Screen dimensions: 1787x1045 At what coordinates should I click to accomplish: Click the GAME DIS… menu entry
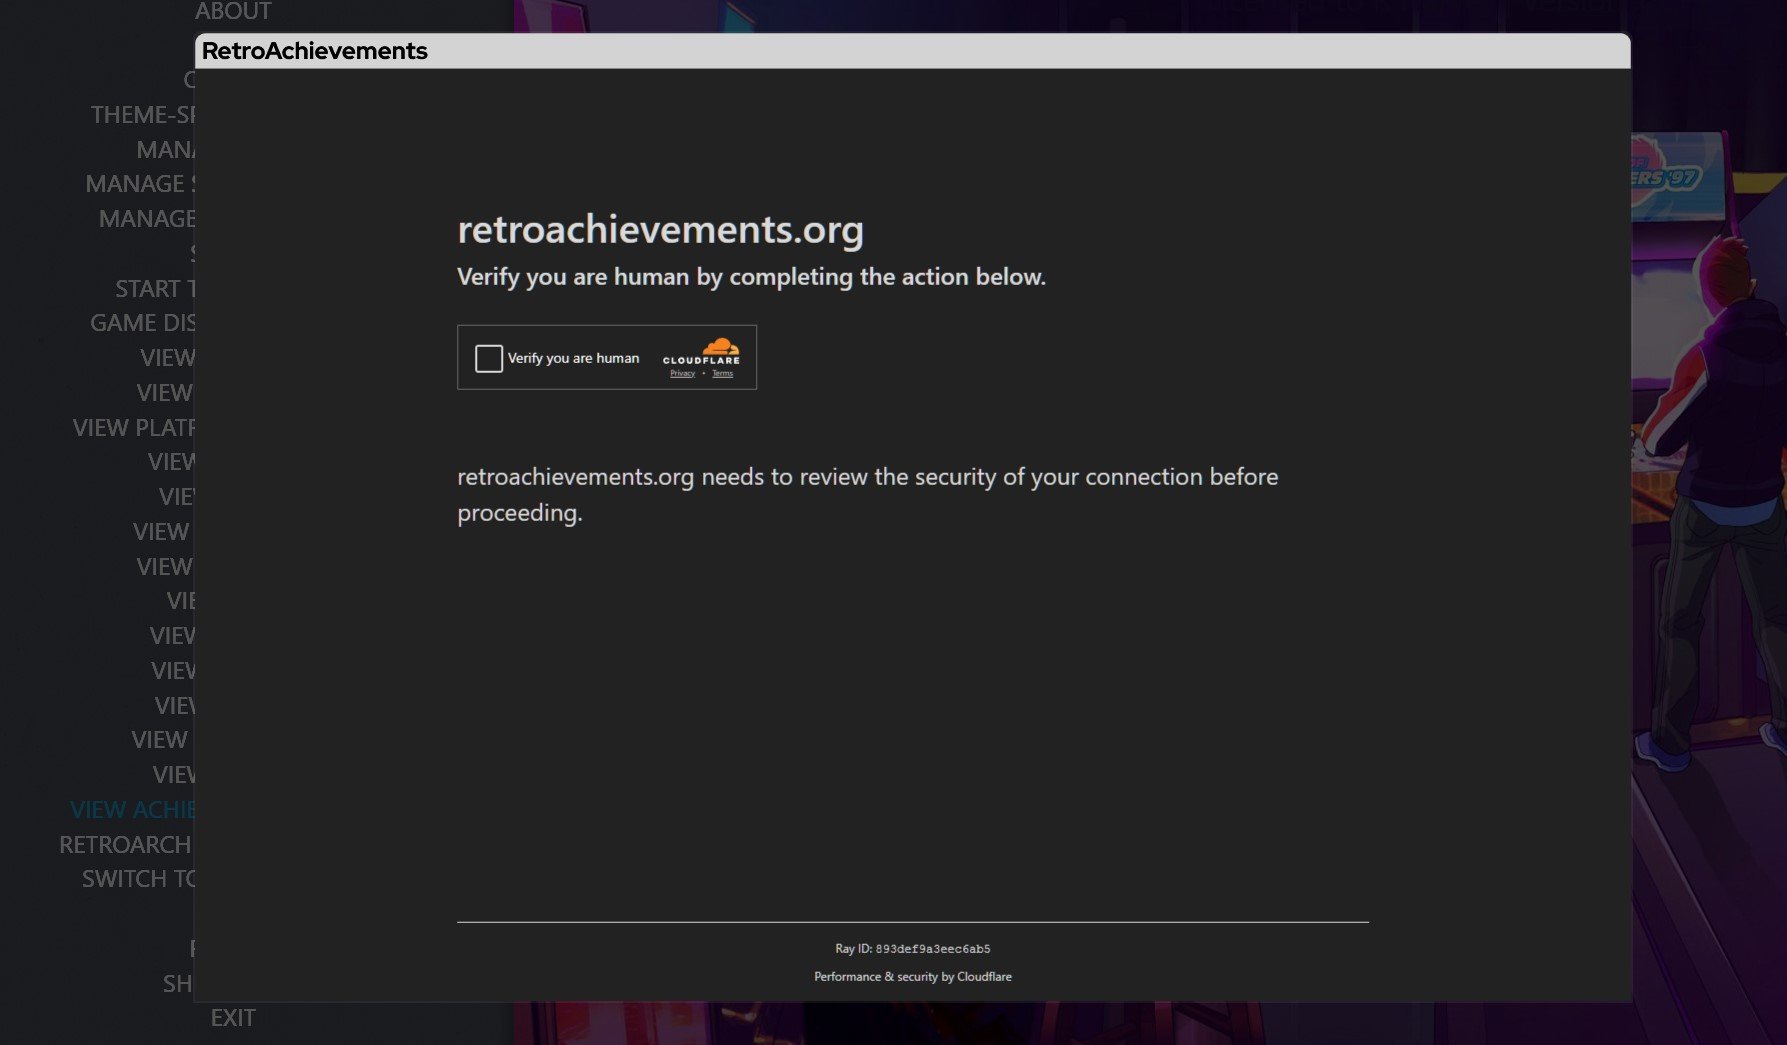coord(142,323)
